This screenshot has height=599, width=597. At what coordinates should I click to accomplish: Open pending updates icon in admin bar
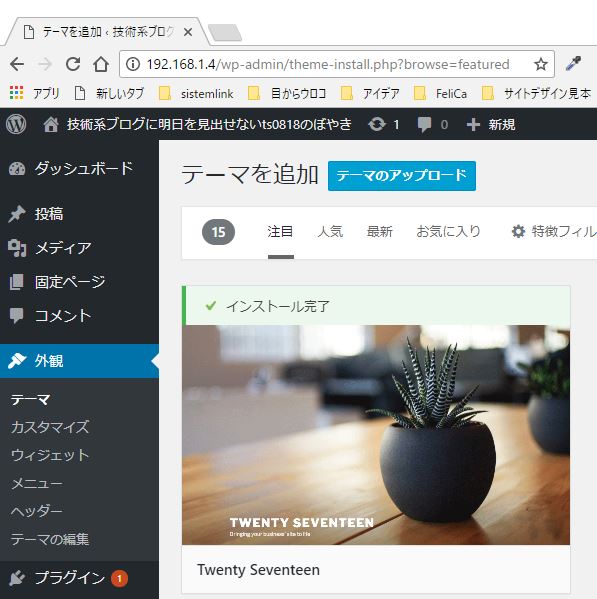pos(377,124)
